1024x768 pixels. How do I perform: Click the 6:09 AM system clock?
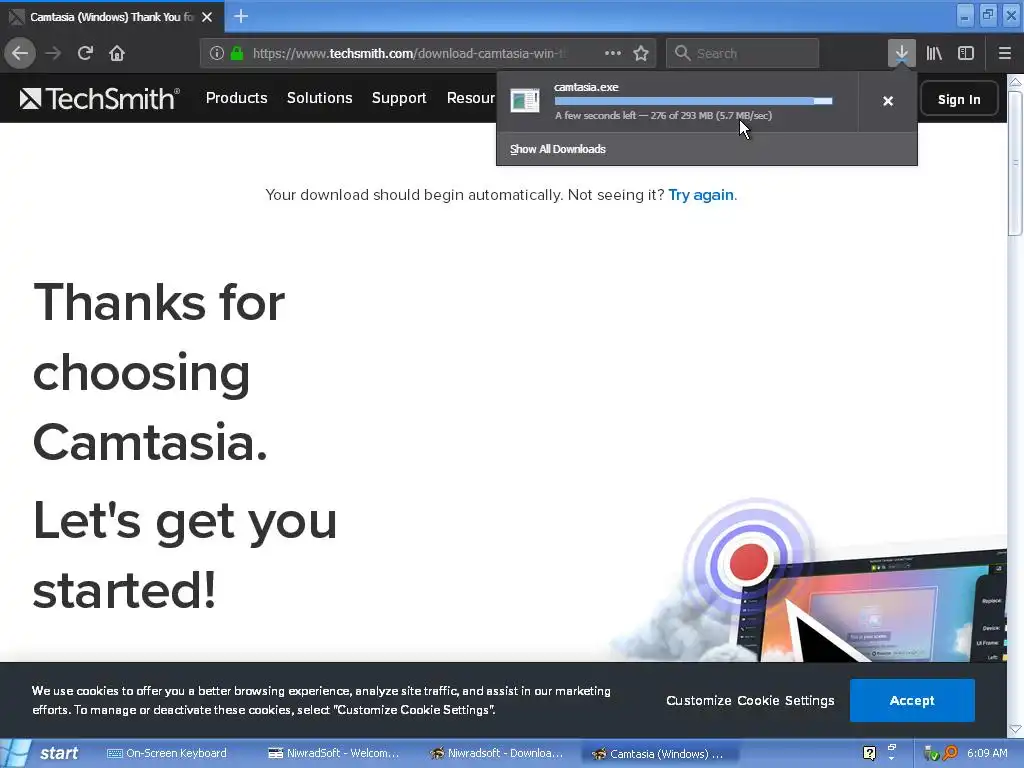click(987, 753)
